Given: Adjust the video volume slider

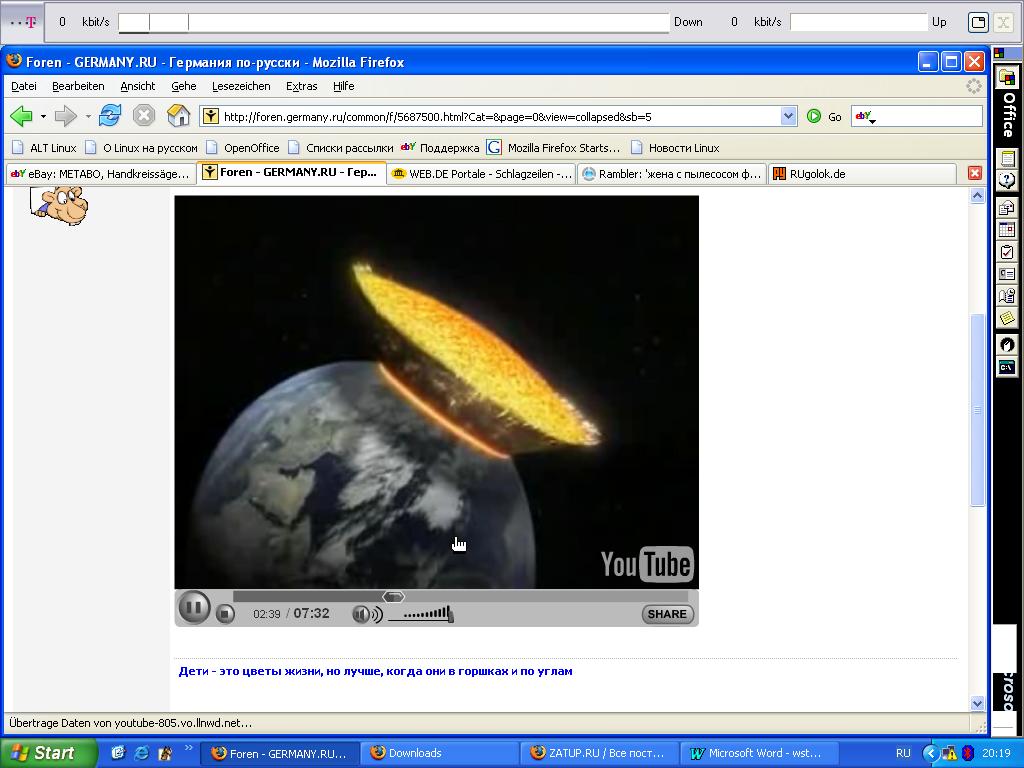Looking at the screenshot, I should pos(420,614).
